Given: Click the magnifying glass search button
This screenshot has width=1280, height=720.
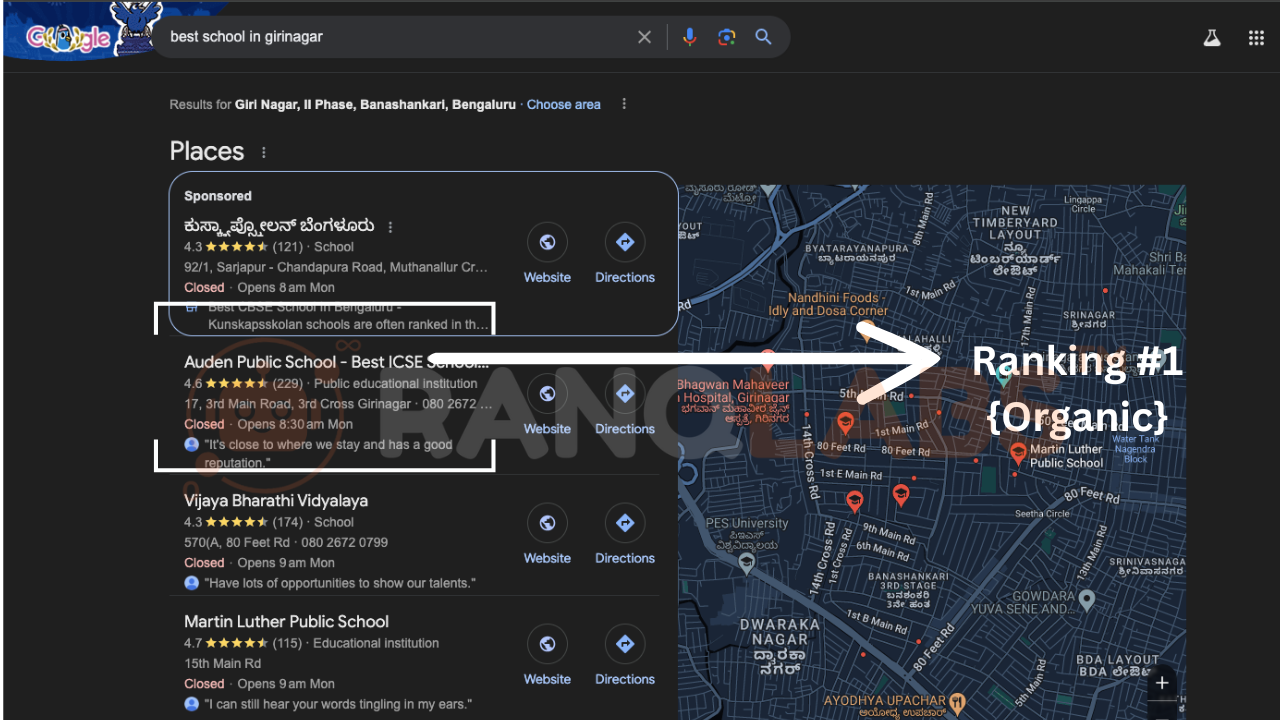Looking at the screenshot, I should tap(763, 37).
